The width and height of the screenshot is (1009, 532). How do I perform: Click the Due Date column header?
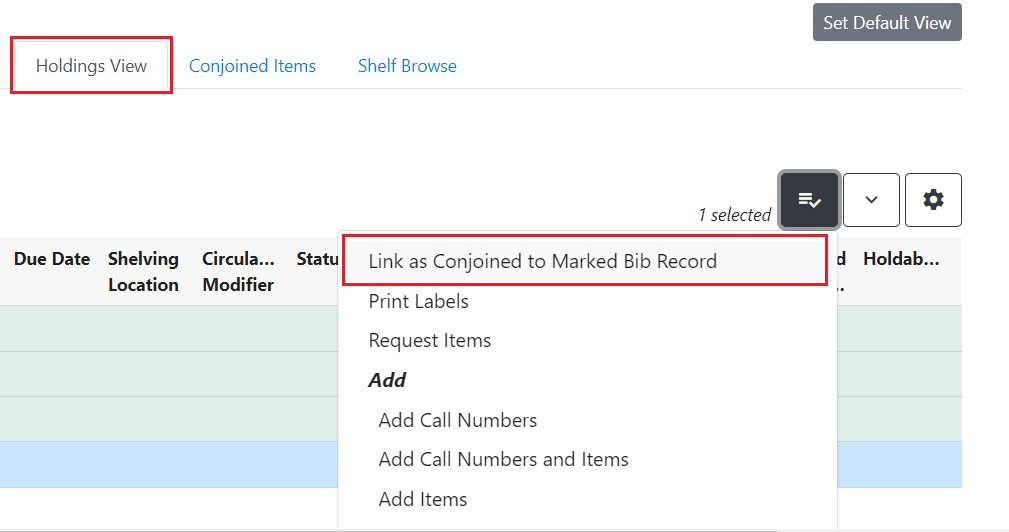point(52,259)
